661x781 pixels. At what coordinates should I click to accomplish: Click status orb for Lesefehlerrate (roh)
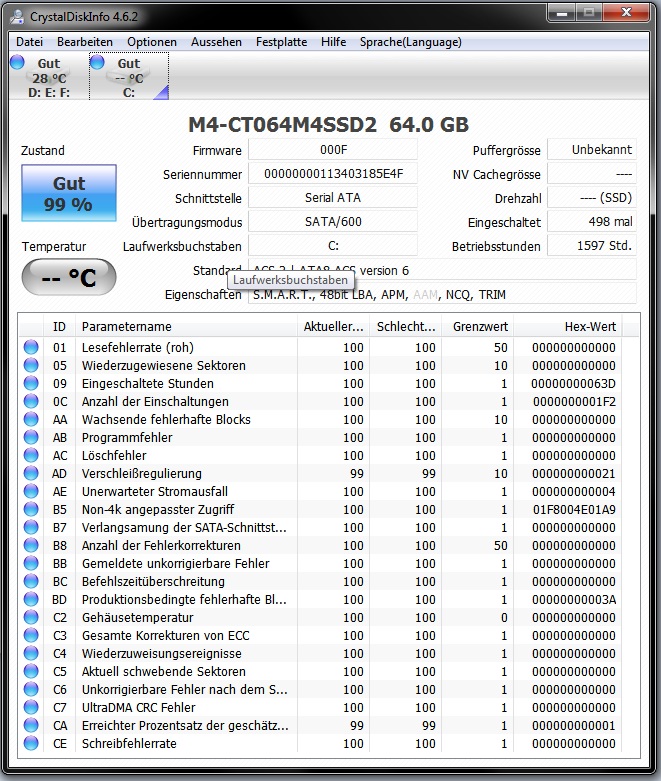(x=31, y=347)
